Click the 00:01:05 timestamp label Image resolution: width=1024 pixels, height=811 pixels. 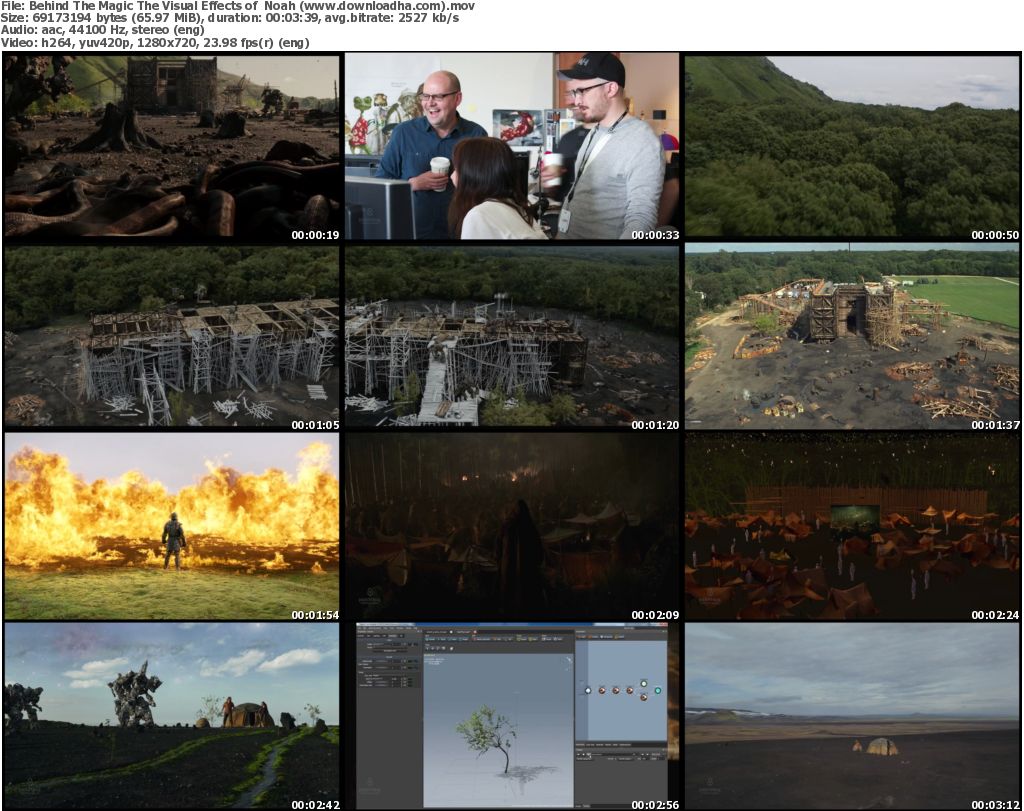coord(315,425)
